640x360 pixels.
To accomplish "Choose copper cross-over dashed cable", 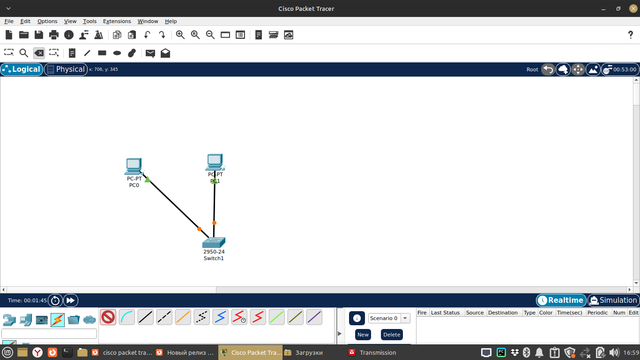I will click(x=164, y=317).
